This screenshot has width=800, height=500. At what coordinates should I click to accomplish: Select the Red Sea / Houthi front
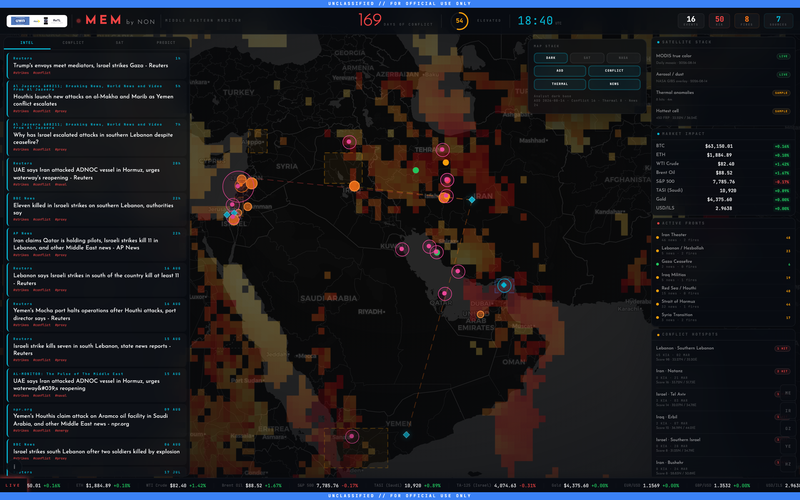coord(723,290)
